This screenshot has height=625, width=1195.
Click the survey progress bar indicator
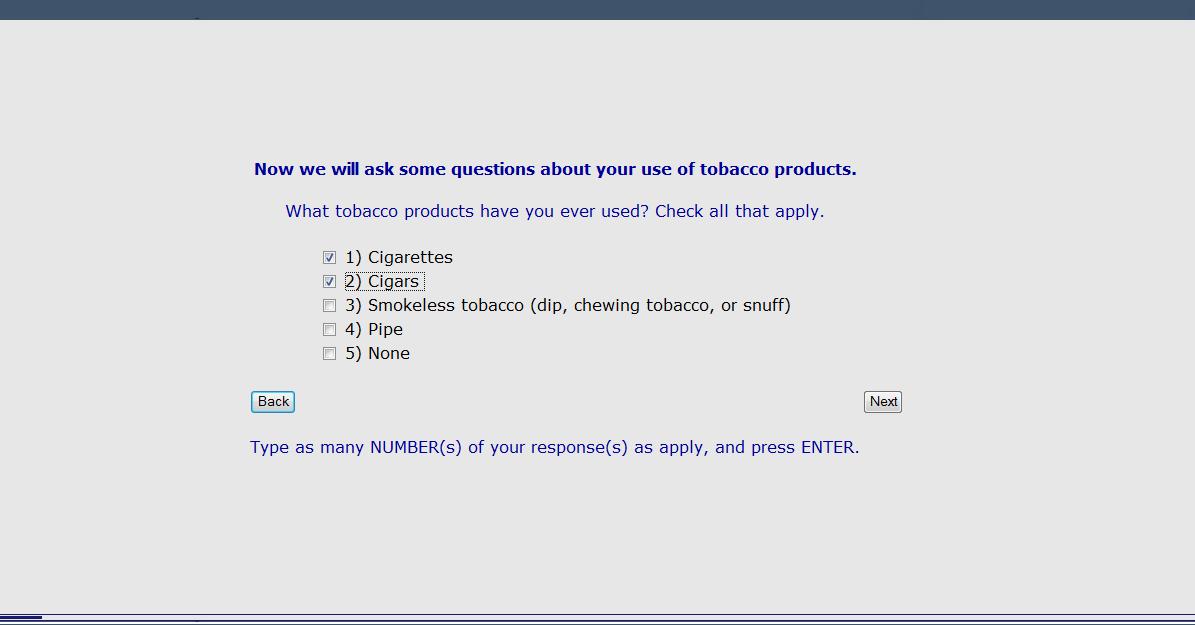21,617
